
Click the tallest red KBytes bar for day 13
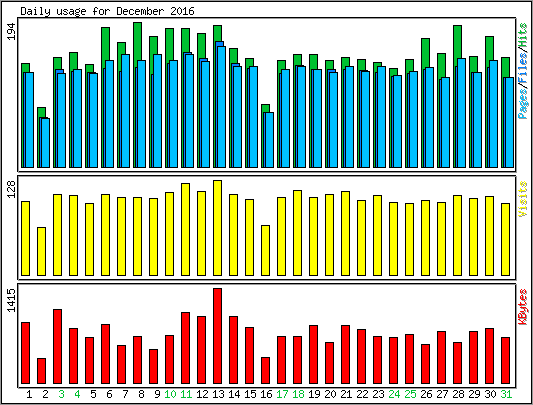pos(218,336)
